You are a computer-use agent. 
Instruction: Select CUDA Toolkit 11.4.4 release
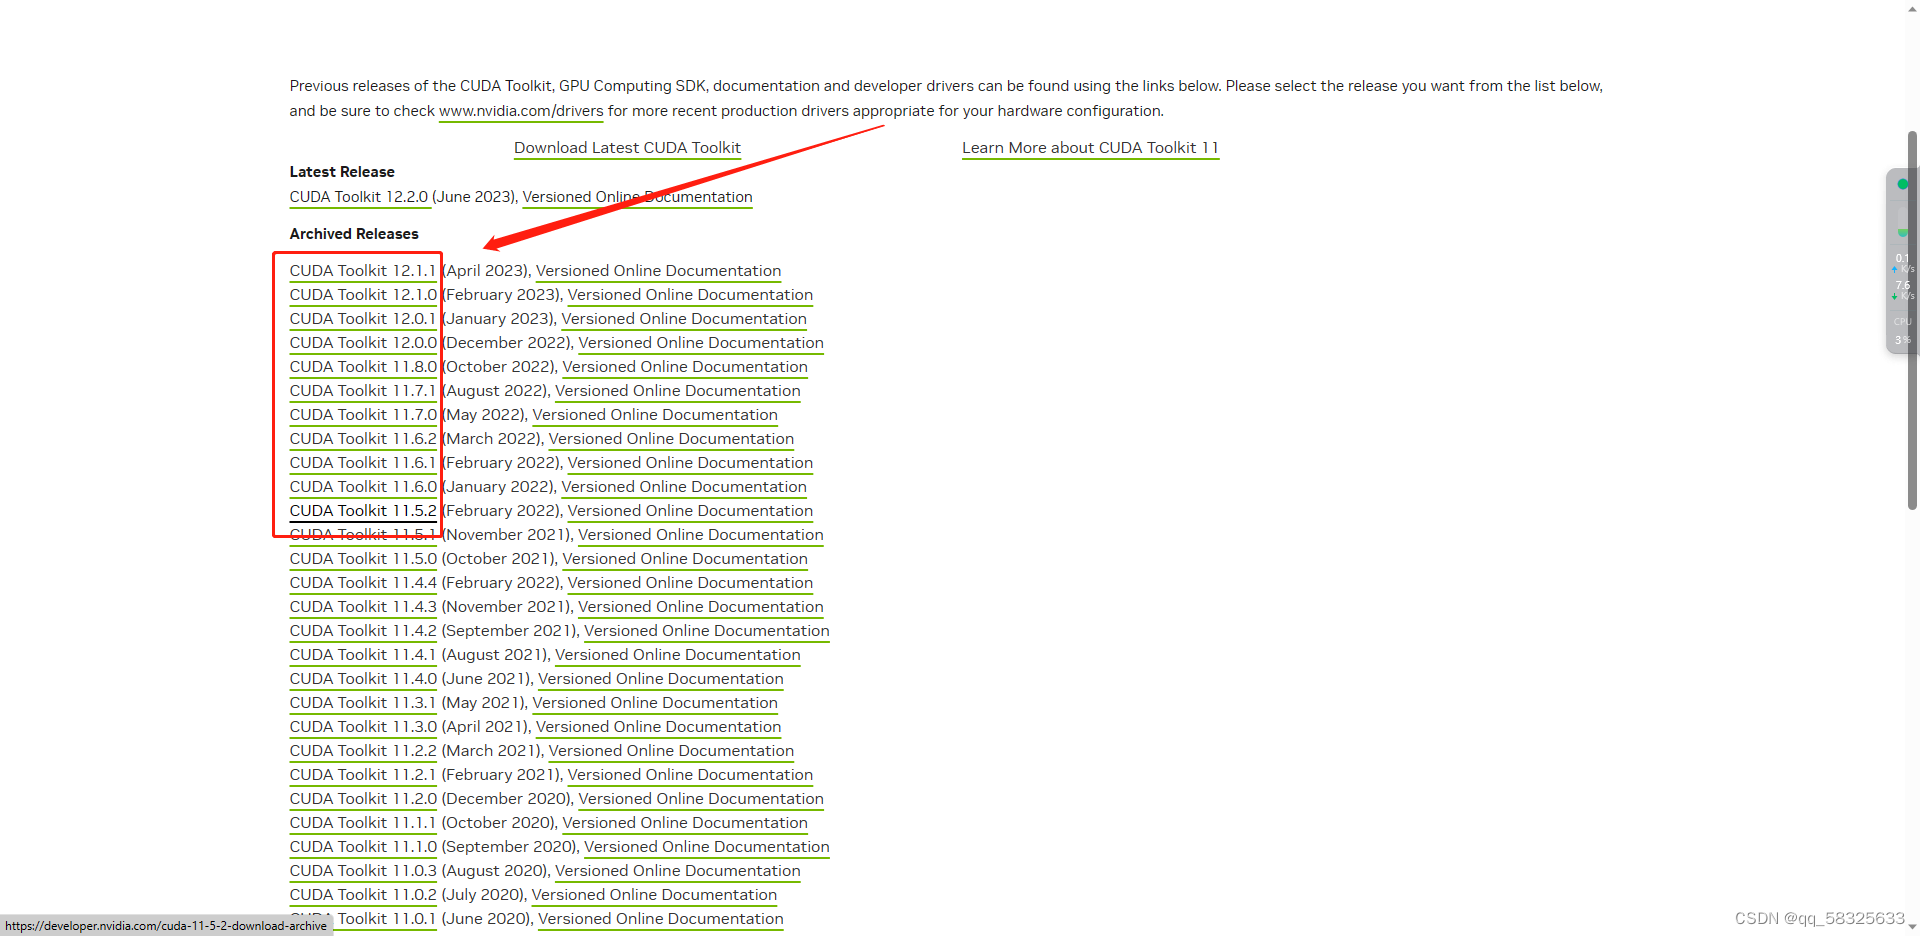363,583
